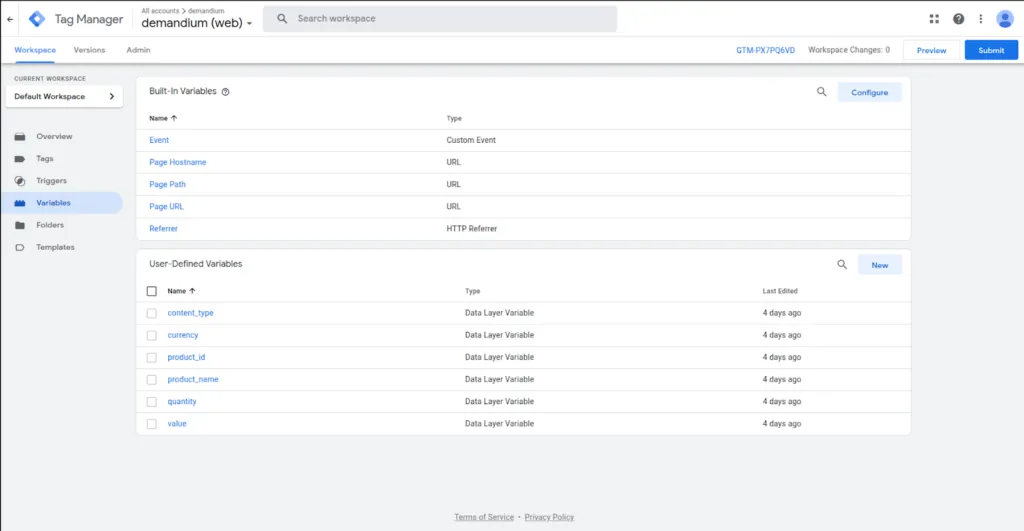The image size is (1024, 531).
Task: Click the Built-In Variables help icon
Action: tap(225, 92)
